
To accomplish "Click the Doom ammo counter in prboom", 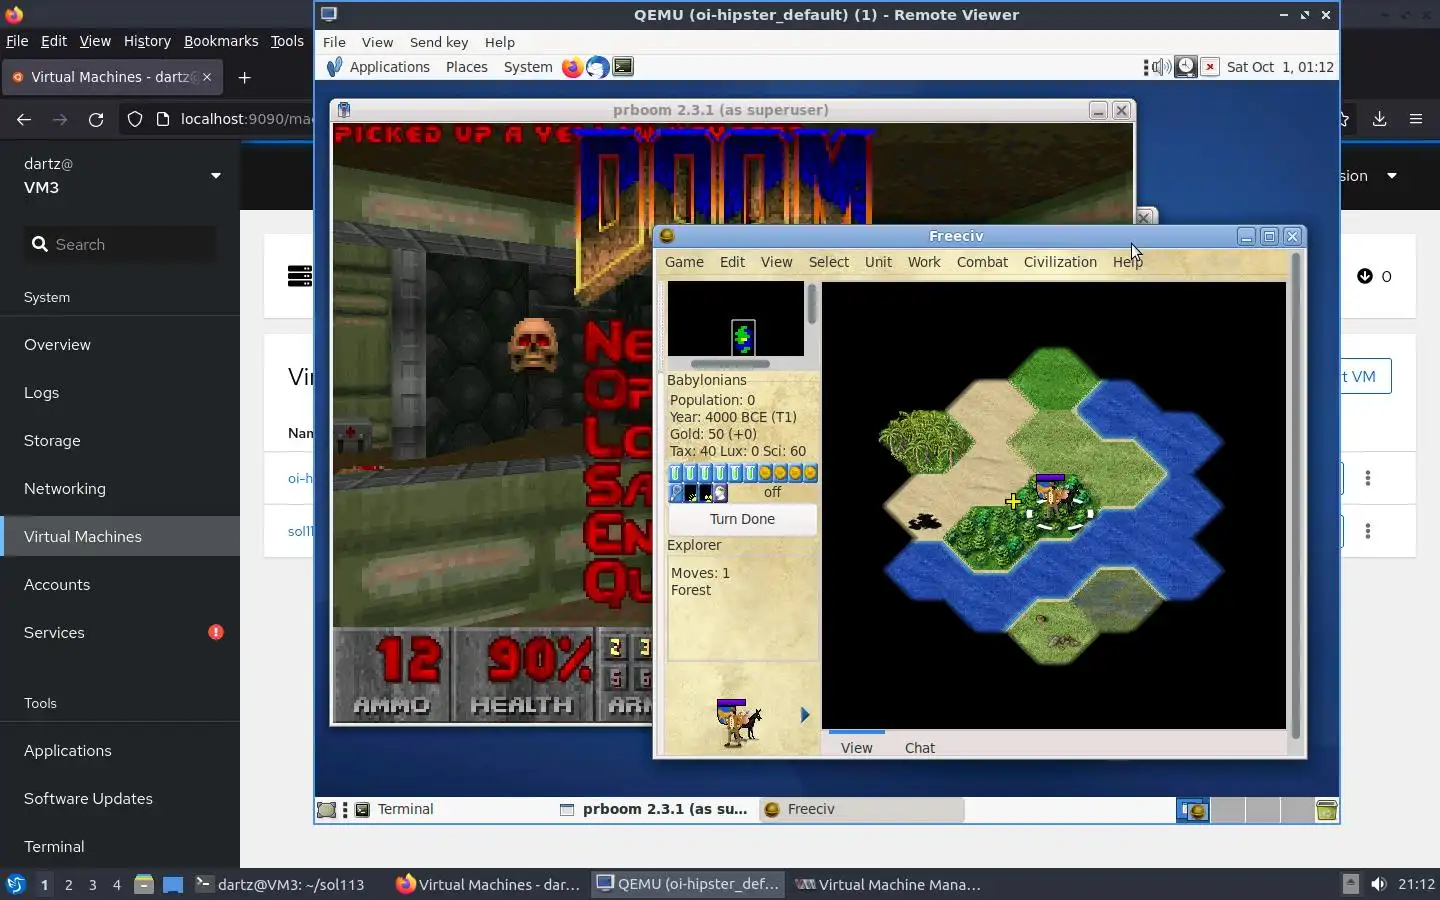I will click(x=393, y=674).
